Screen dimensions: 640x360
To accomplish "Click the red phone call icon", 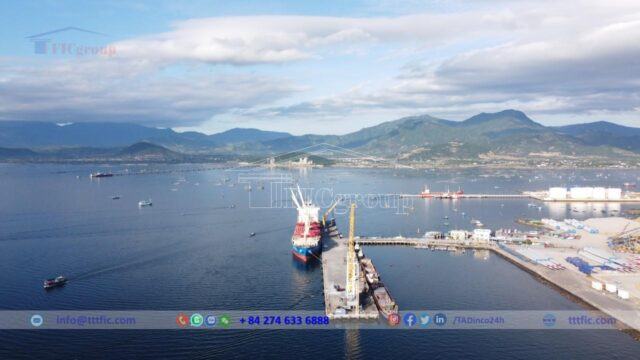I will [182, 320].
